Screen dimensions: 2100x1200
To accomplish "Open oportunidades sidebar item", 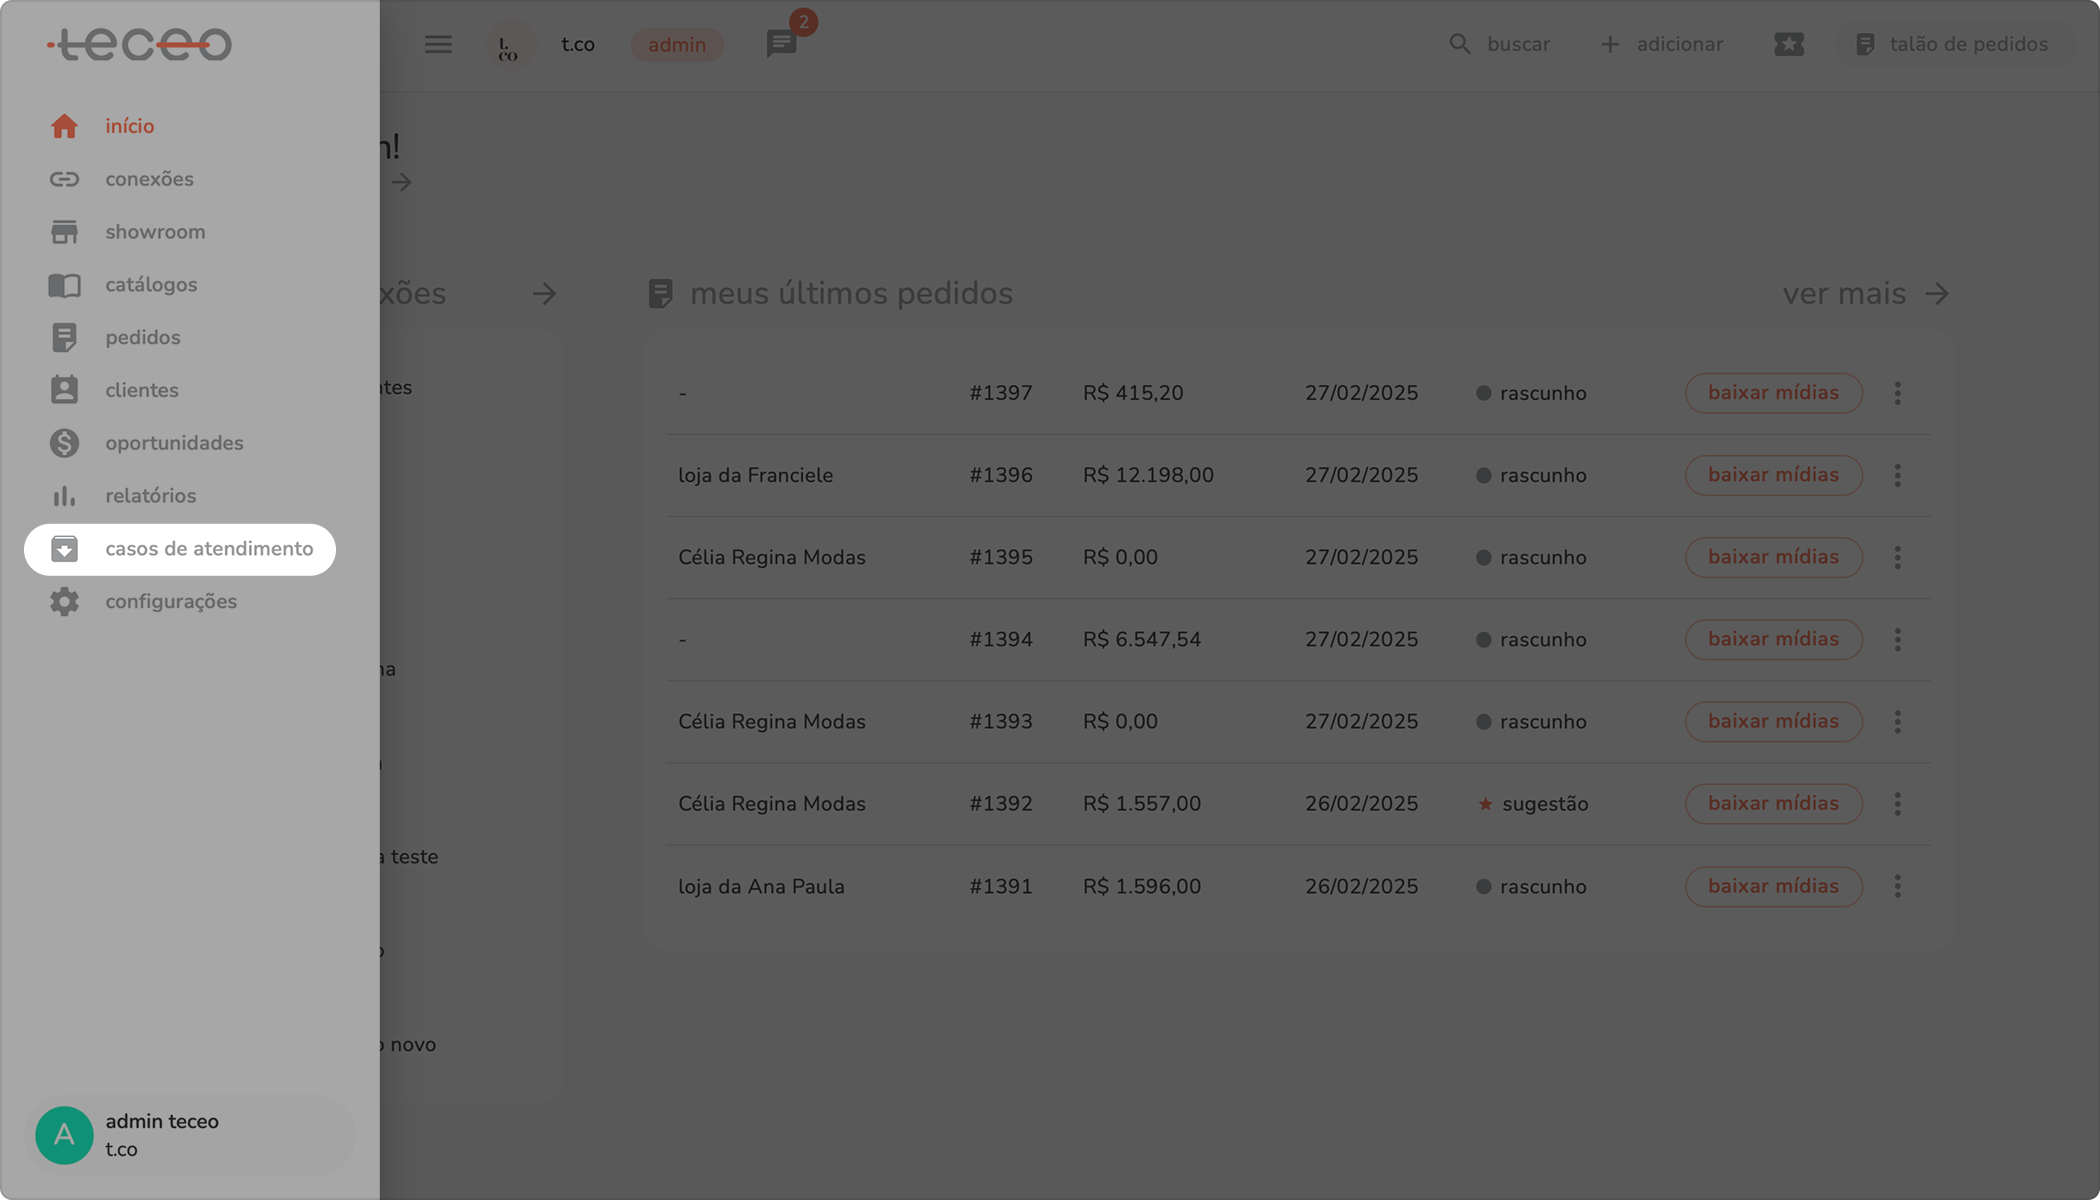I will pyautogui.click(x=174, y=443).
